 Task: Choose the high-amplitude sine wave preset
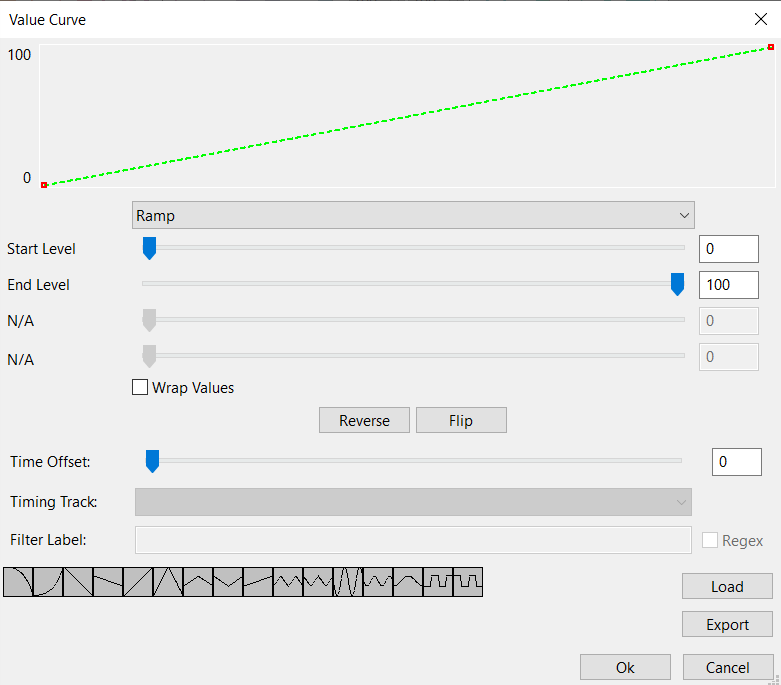pos(348,582)
